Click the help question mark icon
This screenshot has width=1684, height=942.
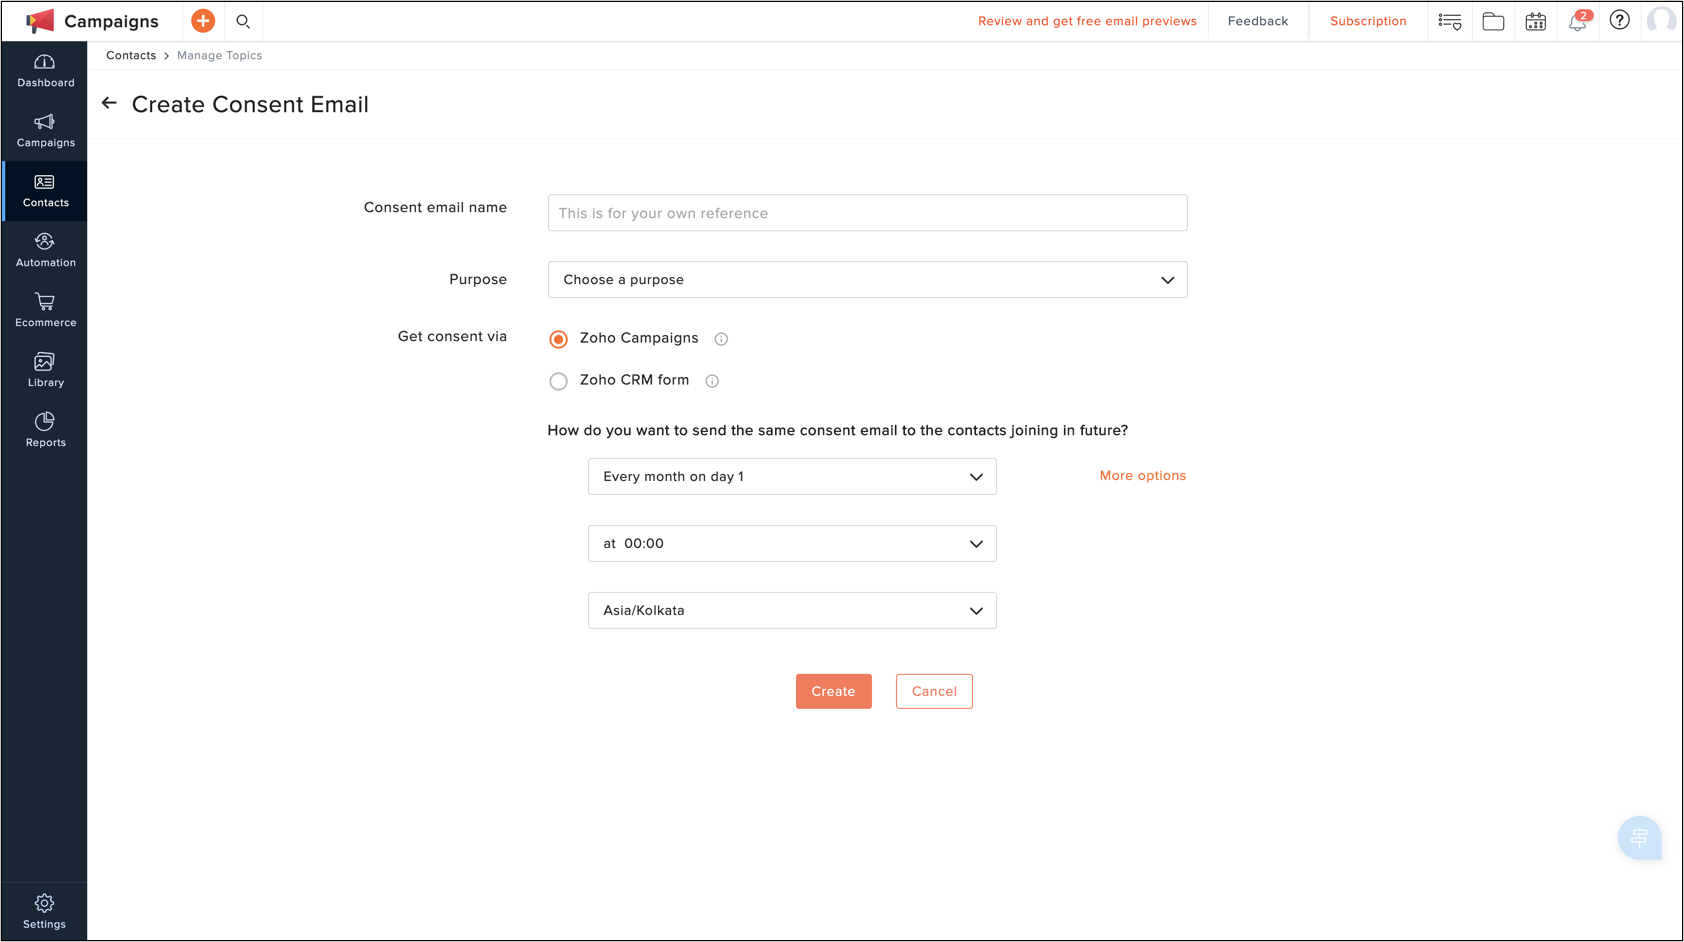[1620, 20]
